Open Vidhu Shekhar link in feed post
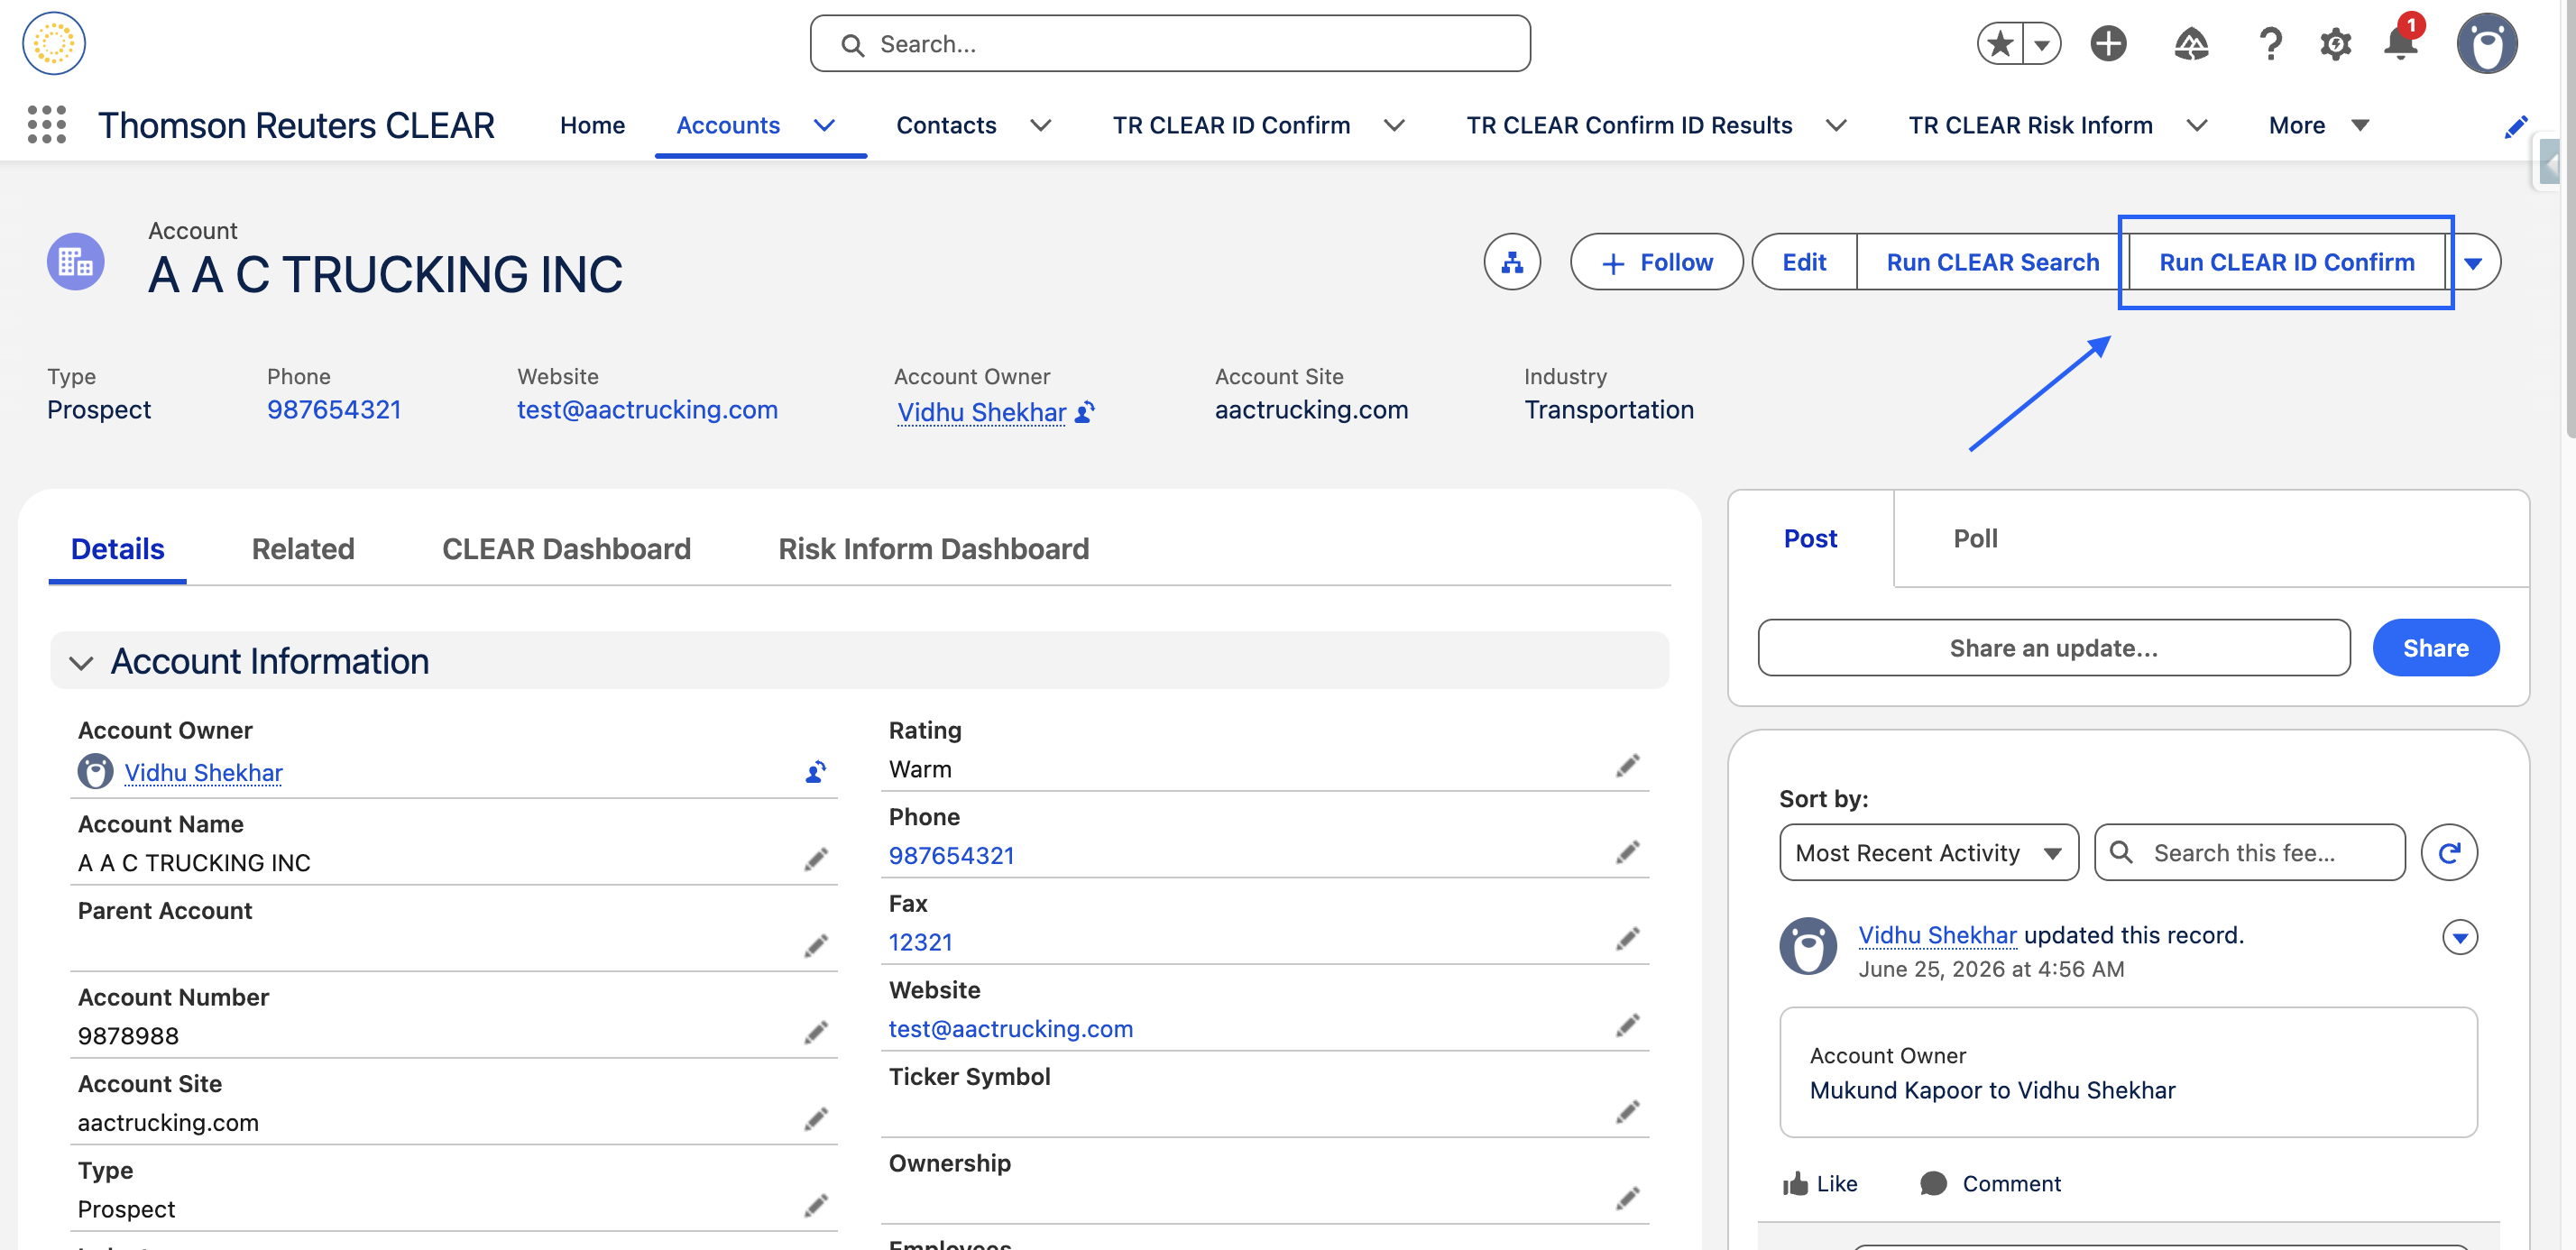Viewport: 2576px width, 1250px height. [1937, 936]
